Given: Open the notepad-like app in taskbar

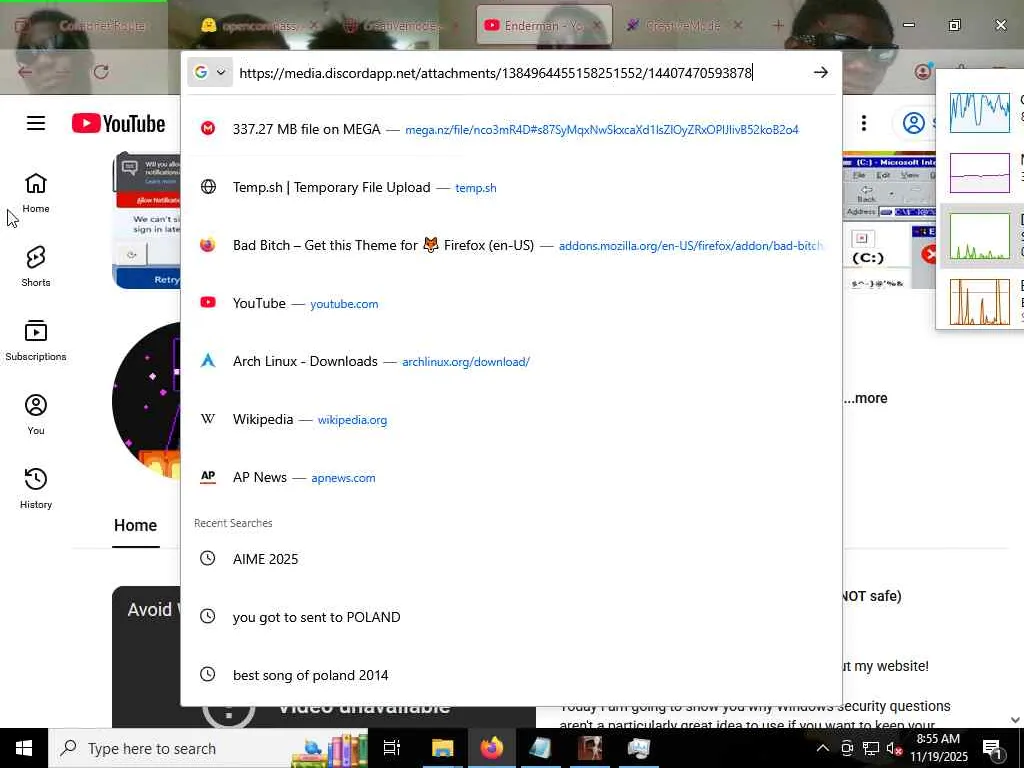Looking at the screenshot, I should 541,748.
